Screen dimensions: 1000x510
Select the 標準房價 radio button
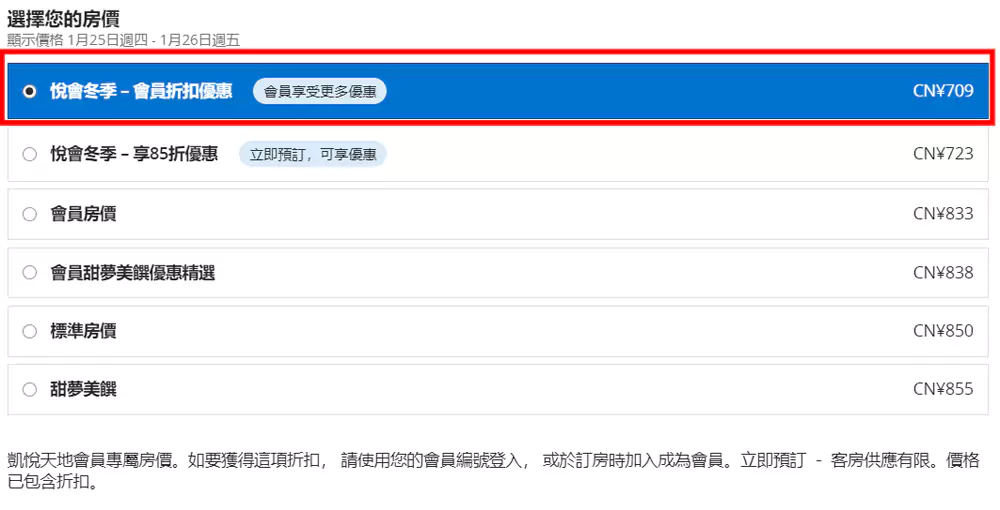pos(29,332)
